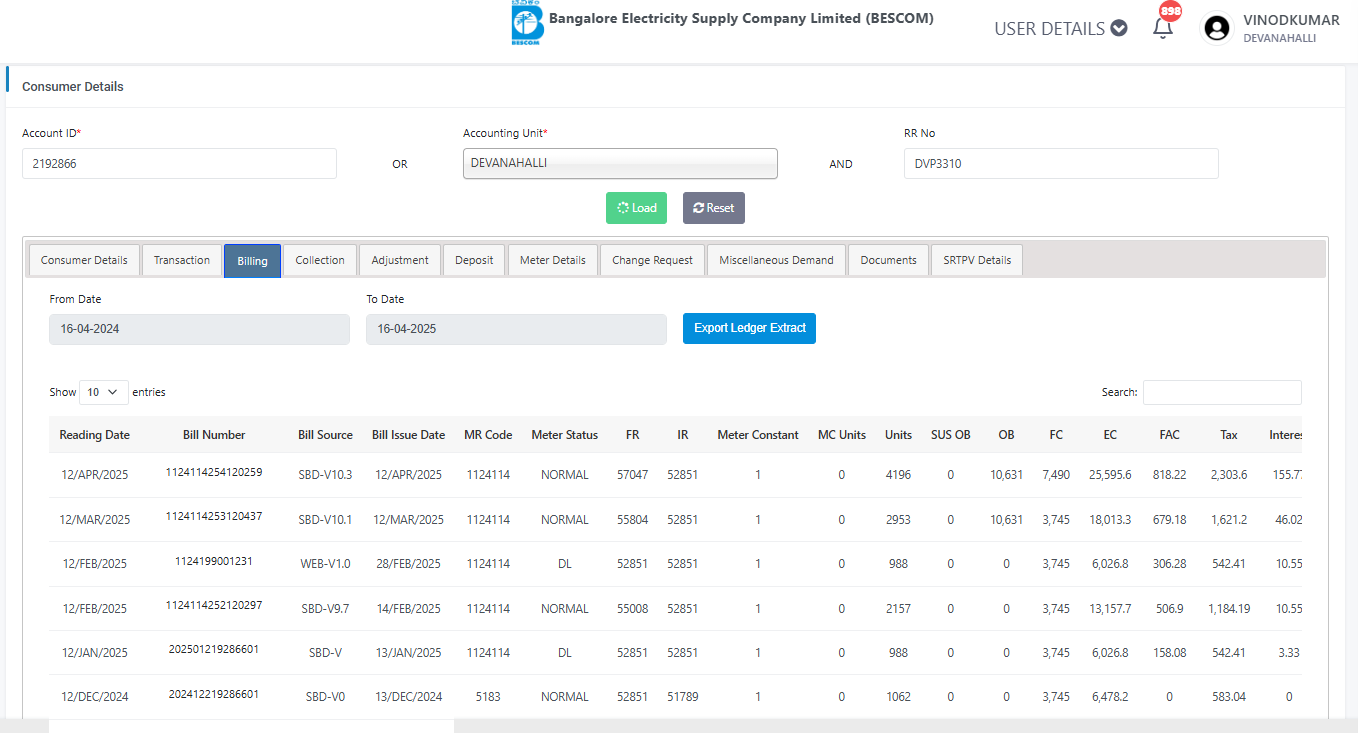Open the Adjustment tab

coord(400,260)
